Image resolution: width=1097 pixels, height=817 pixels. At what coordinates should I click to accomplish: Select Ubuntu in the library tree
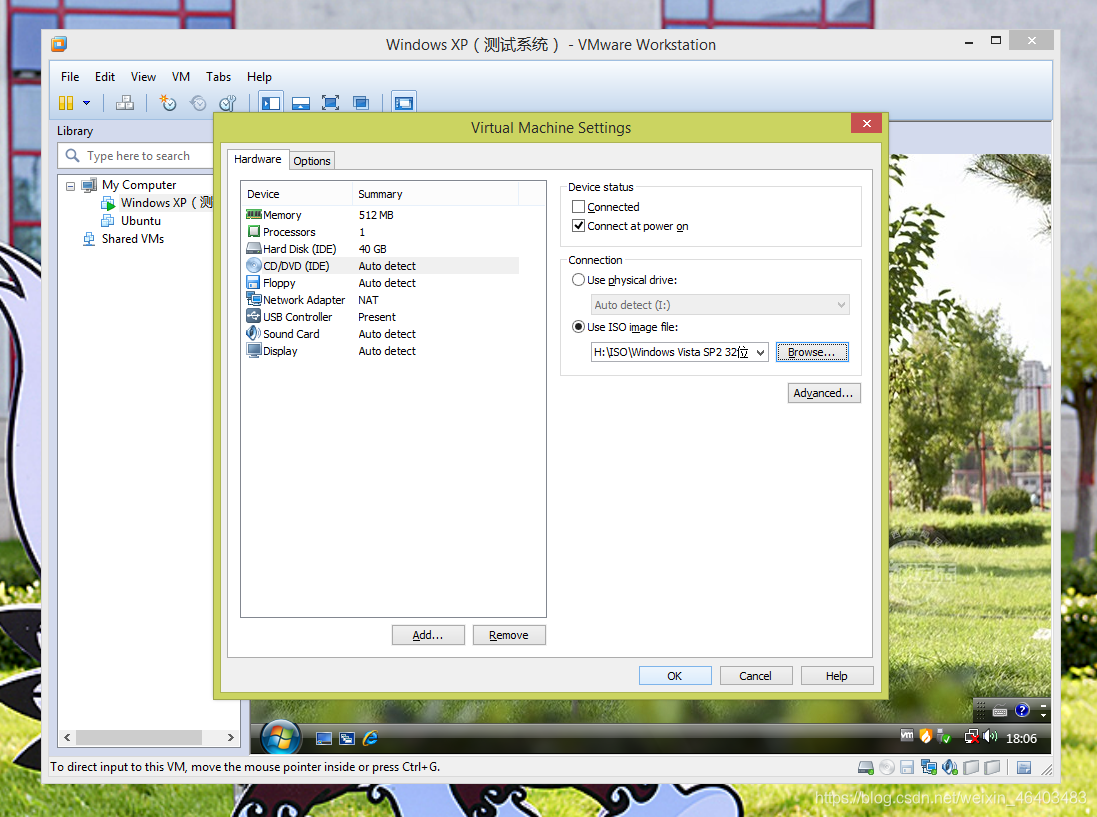click(141, 221)
